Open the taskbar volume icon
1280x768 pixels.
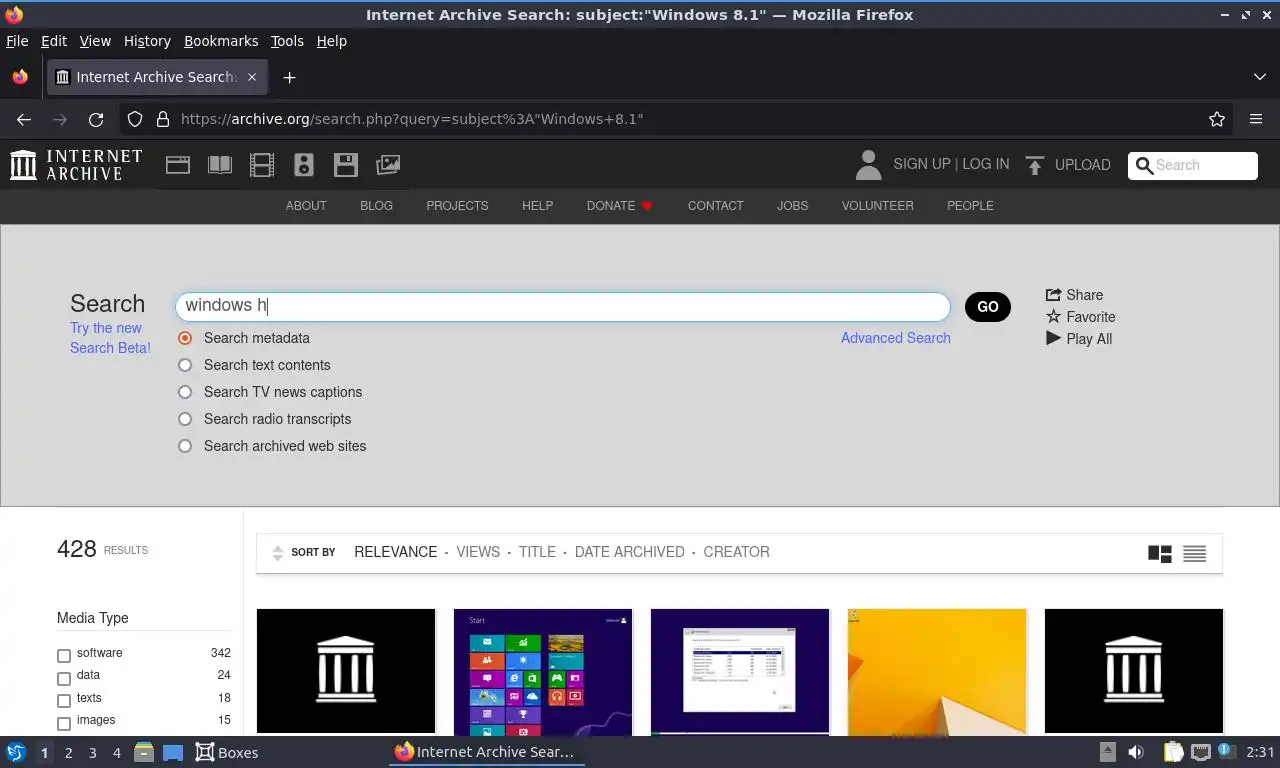[1136, 752]
